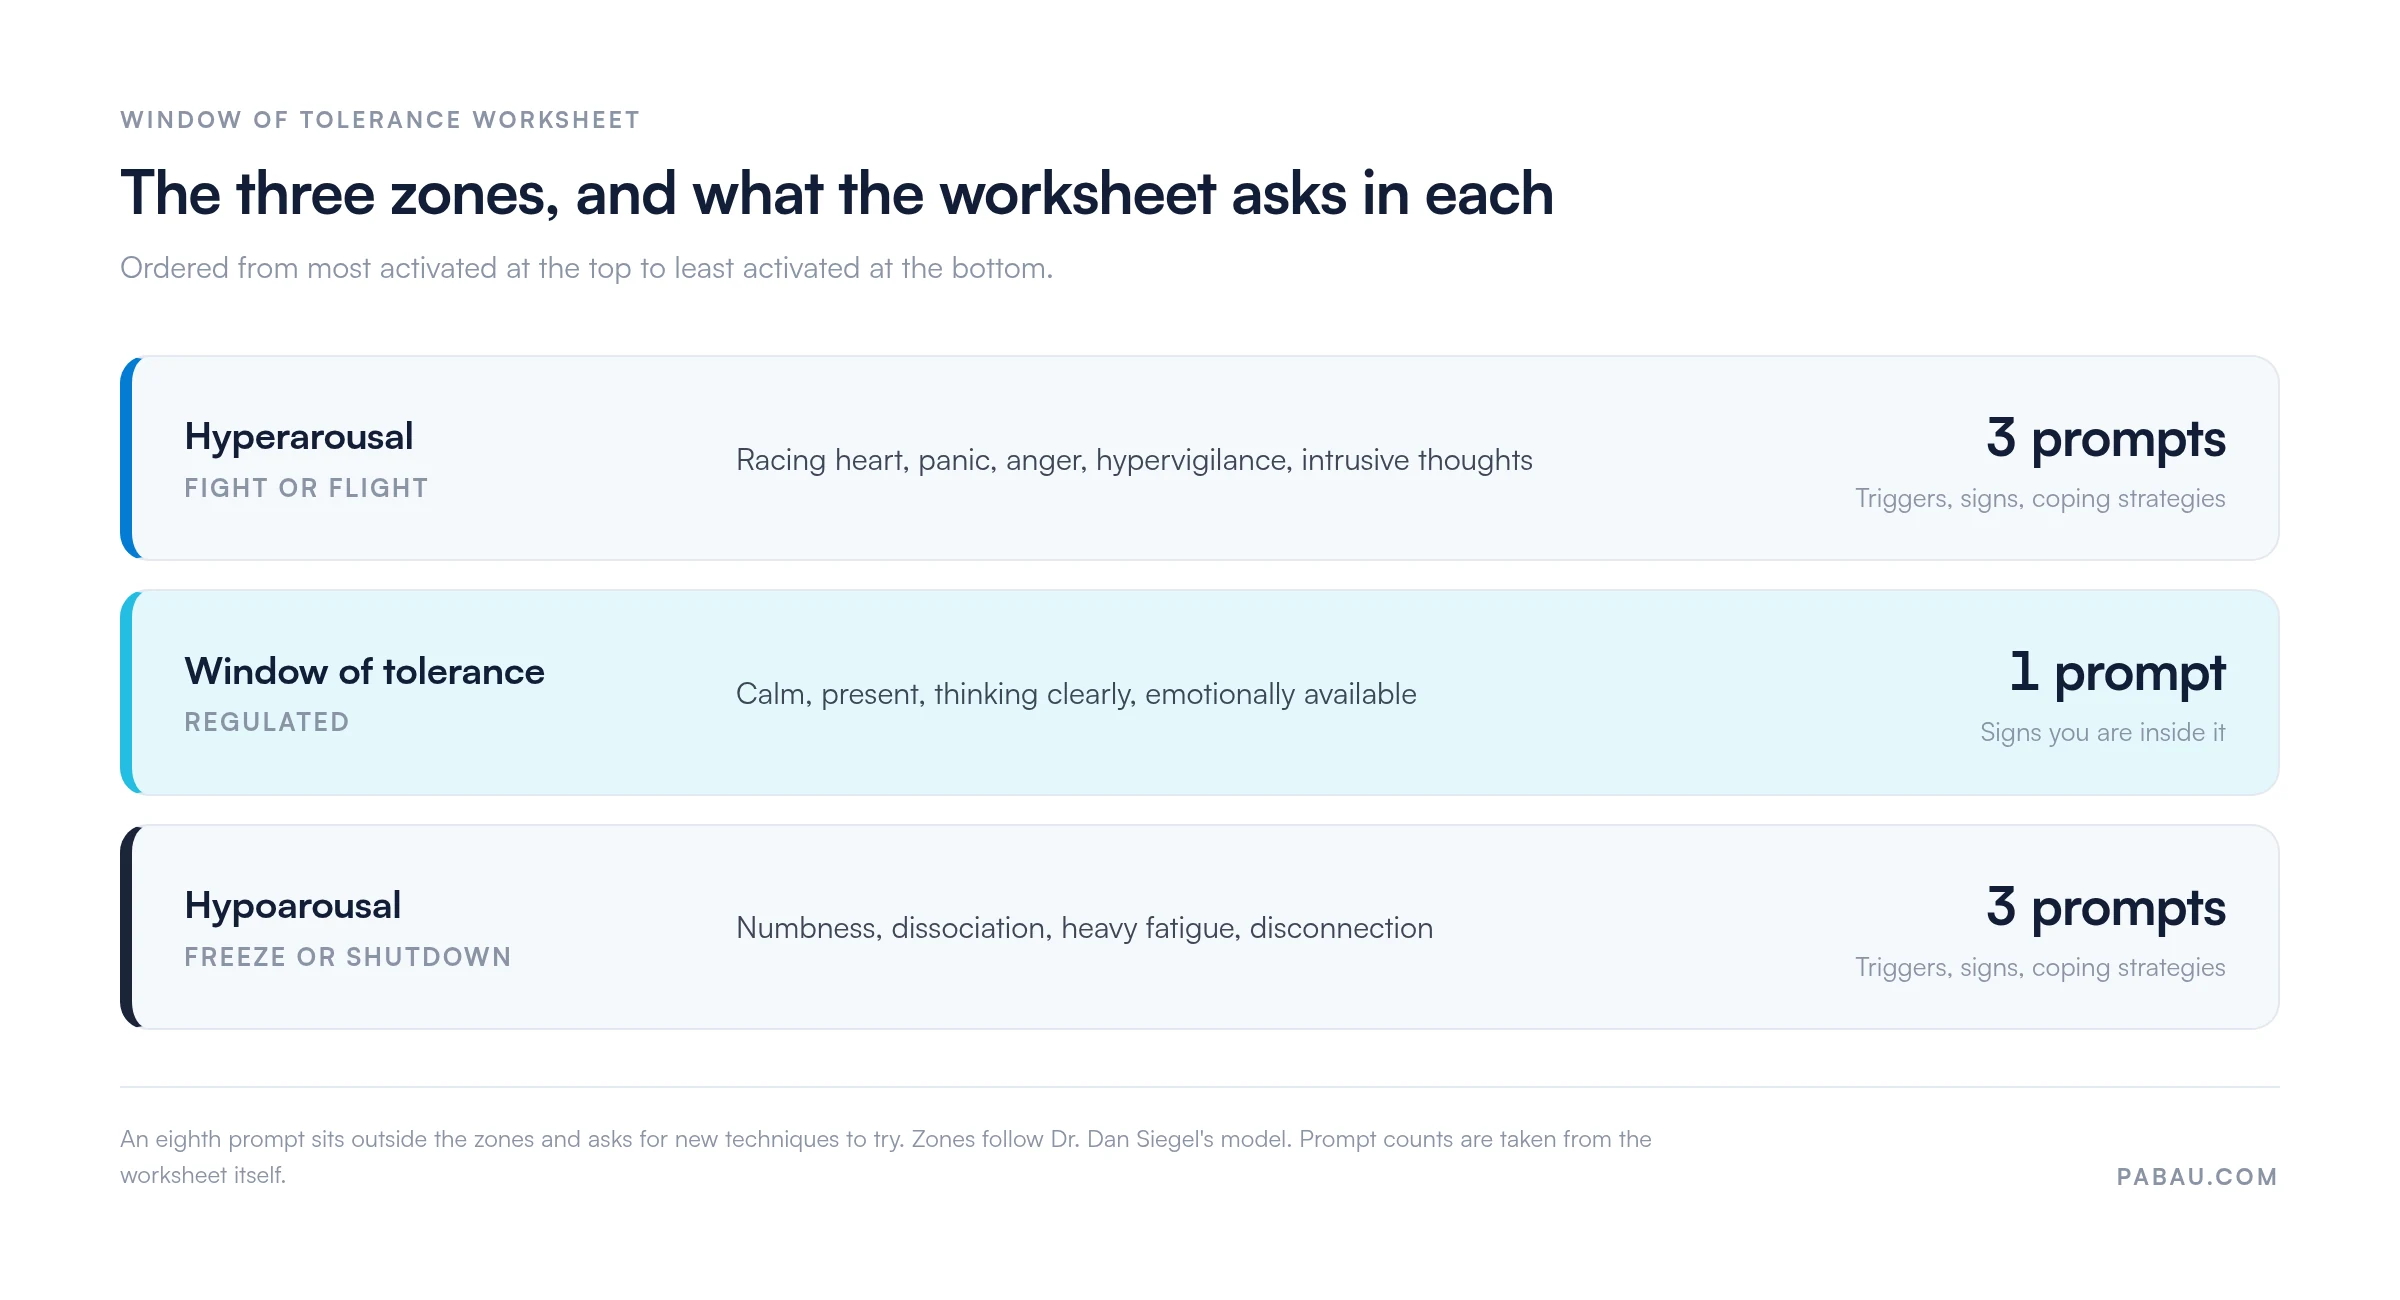
Task: Click the 'Calm, present, thinking clearly' description
Action: [1076, 694]
